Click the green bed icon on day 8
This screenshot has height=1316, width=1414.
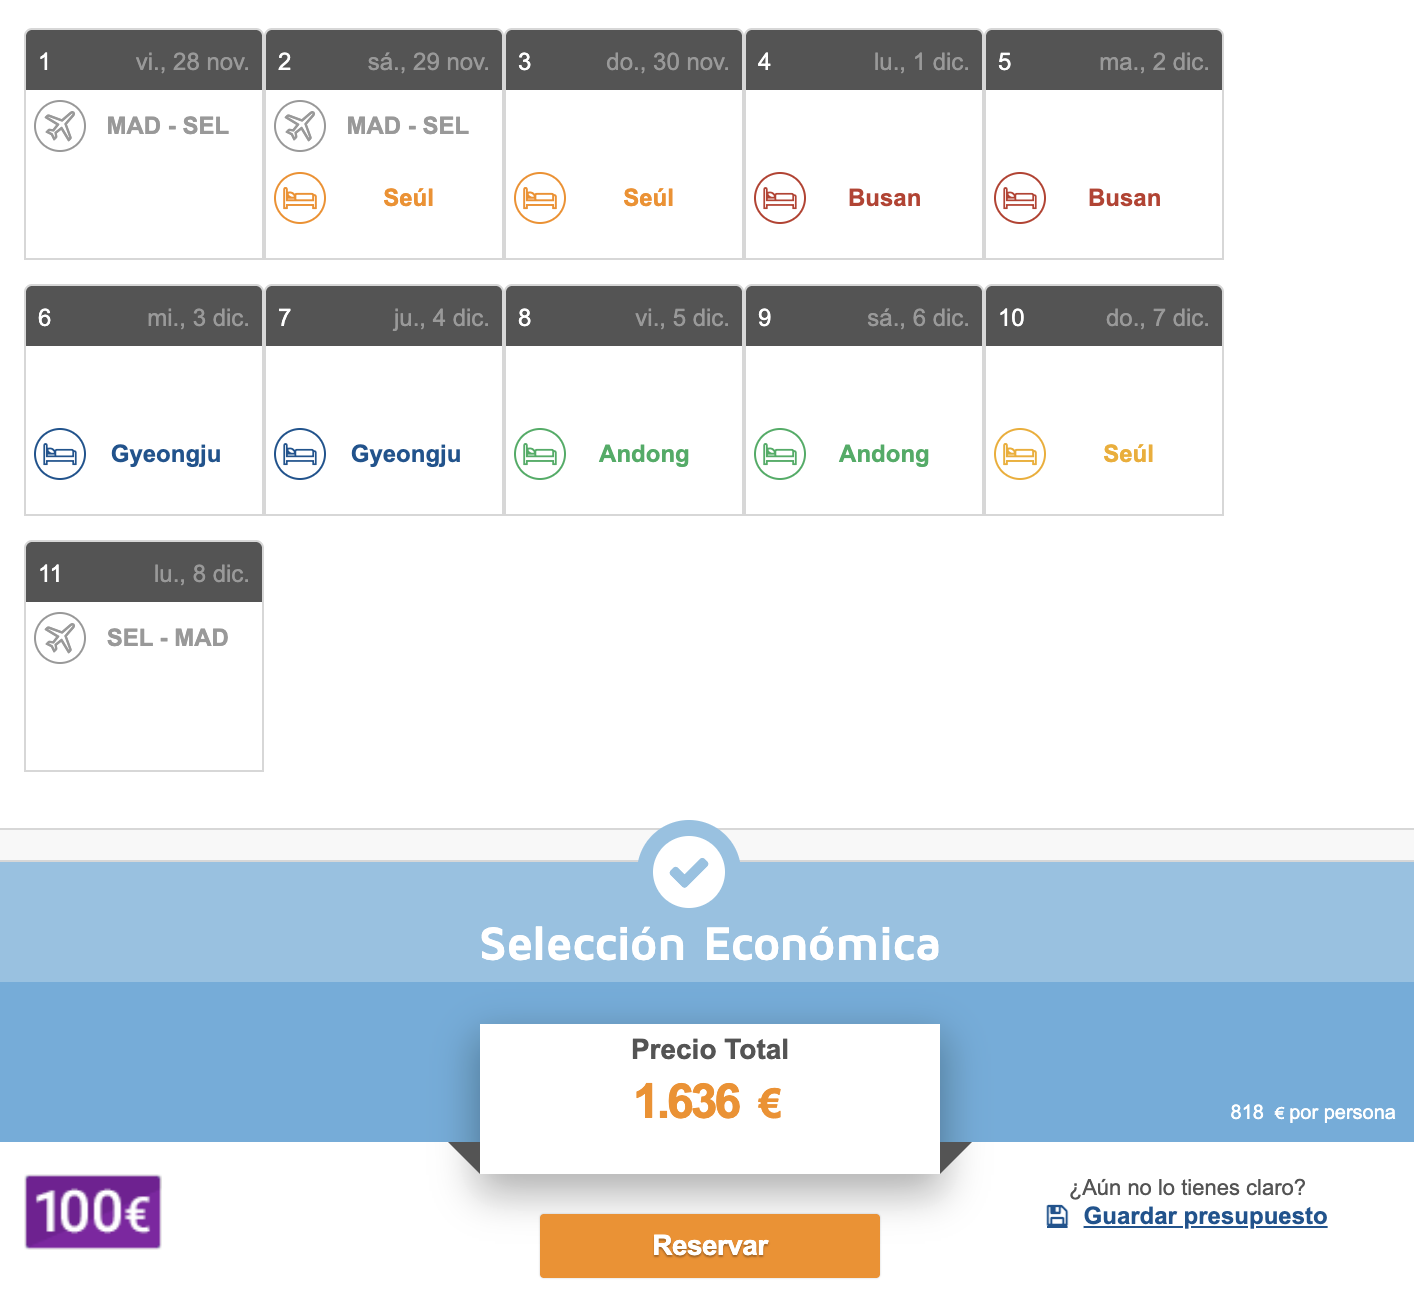540,454
